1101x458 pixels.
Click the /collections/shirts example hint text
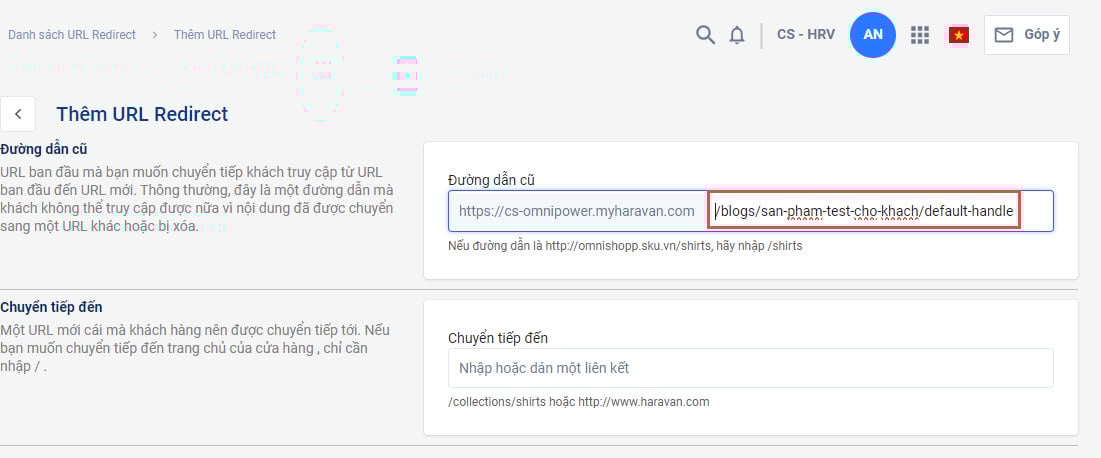(x=579, y=402)
